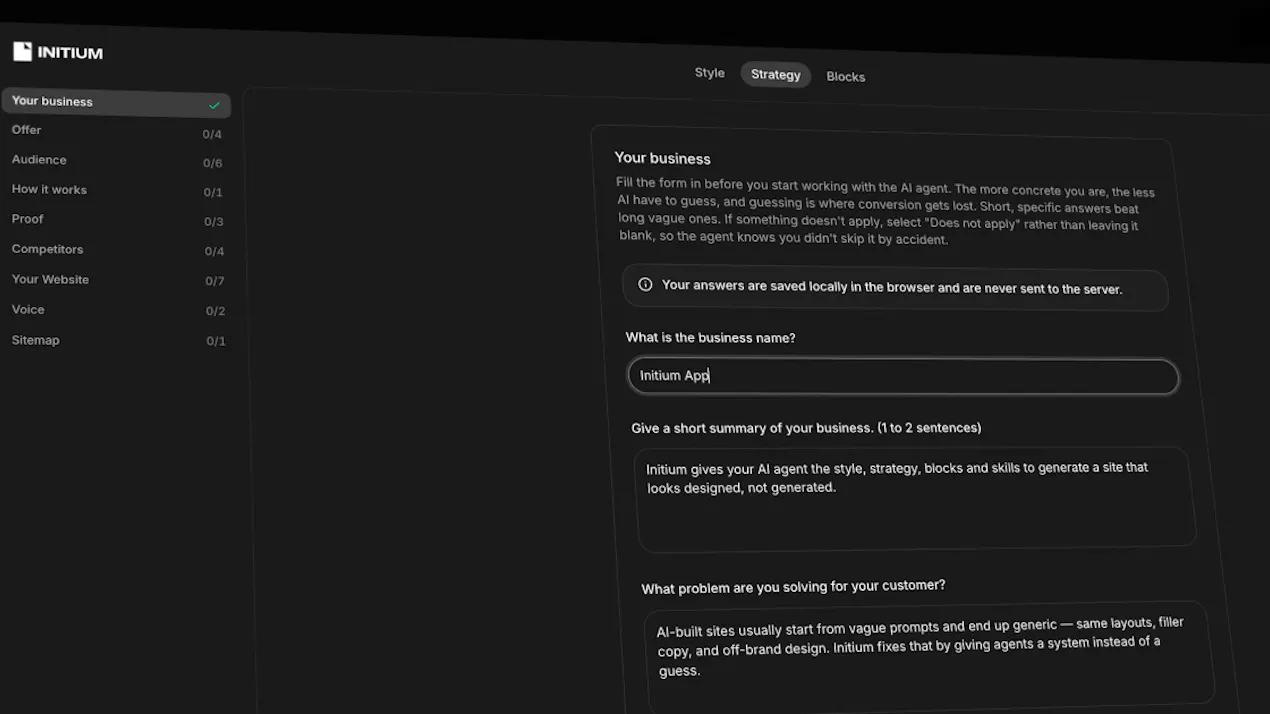Click the short business summary text area
This screenshot has height=714, width=1270.
(x=915, y=498)
